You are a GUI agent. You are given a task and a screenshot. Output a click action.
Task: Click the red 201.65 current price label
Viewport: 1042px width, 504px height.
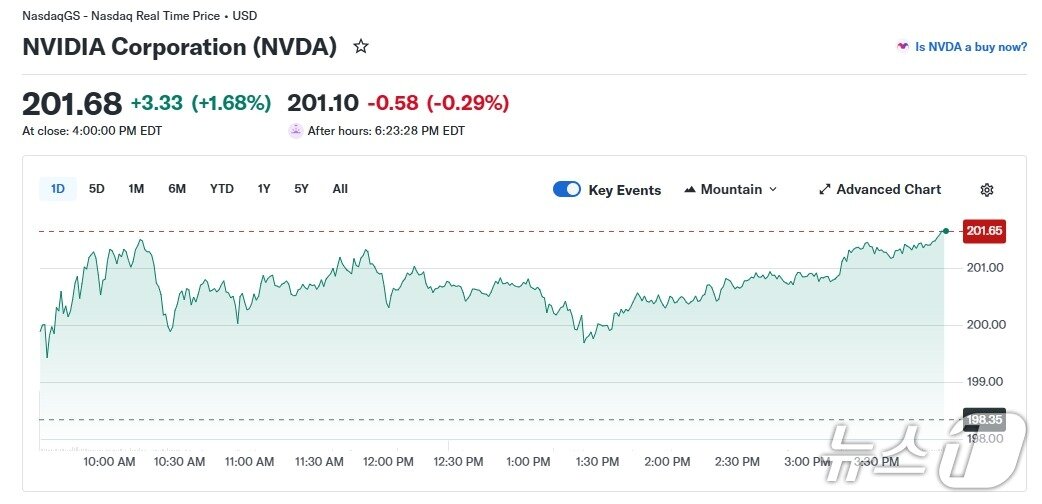pos(983,231)
